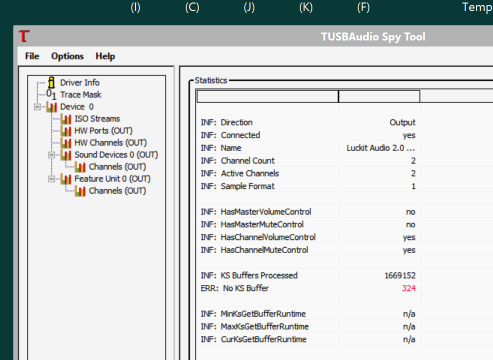Click INF: HasMasterVolumeControl label
The image size is (493, 360).
pos(256,212)
